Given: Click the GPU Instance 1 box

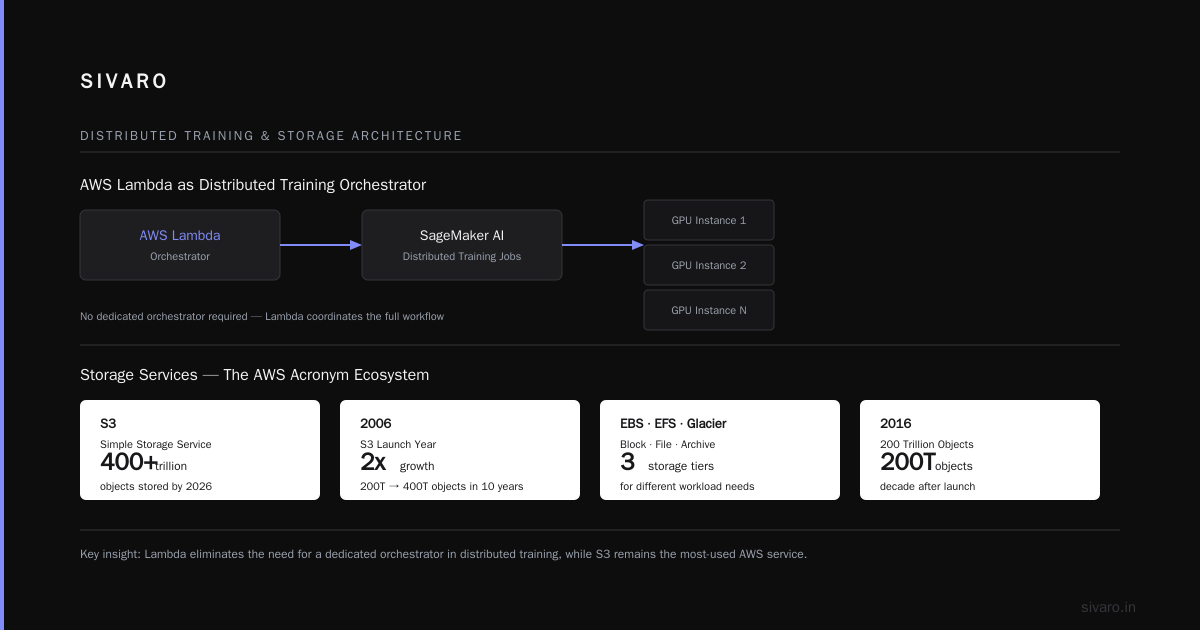Looking at the screenshot, I should click(709, 220).
